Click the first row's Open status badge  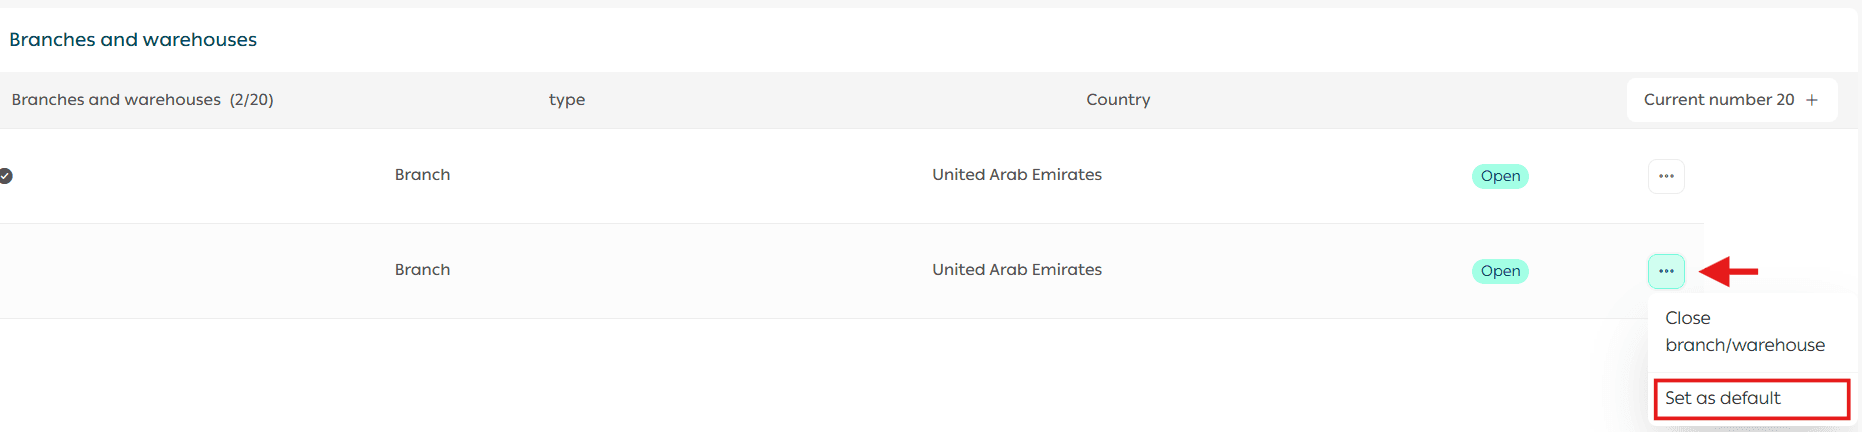[1500, 176]
